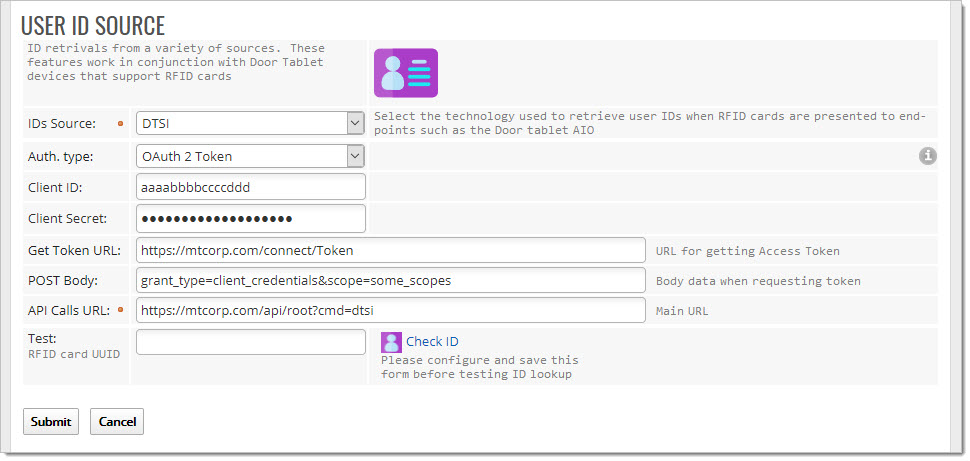The height and width of the screenshot is (461, 970).
Task: Click the "Body data when requesting token" hint
Action: (757, 281)
